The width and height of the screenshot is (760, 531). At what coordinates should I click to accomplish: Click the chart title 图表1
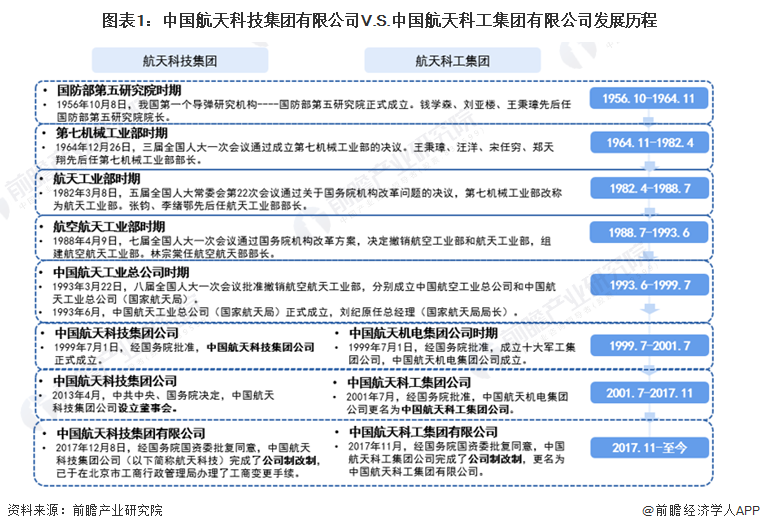pyautogui.click(x=380, y=20)
